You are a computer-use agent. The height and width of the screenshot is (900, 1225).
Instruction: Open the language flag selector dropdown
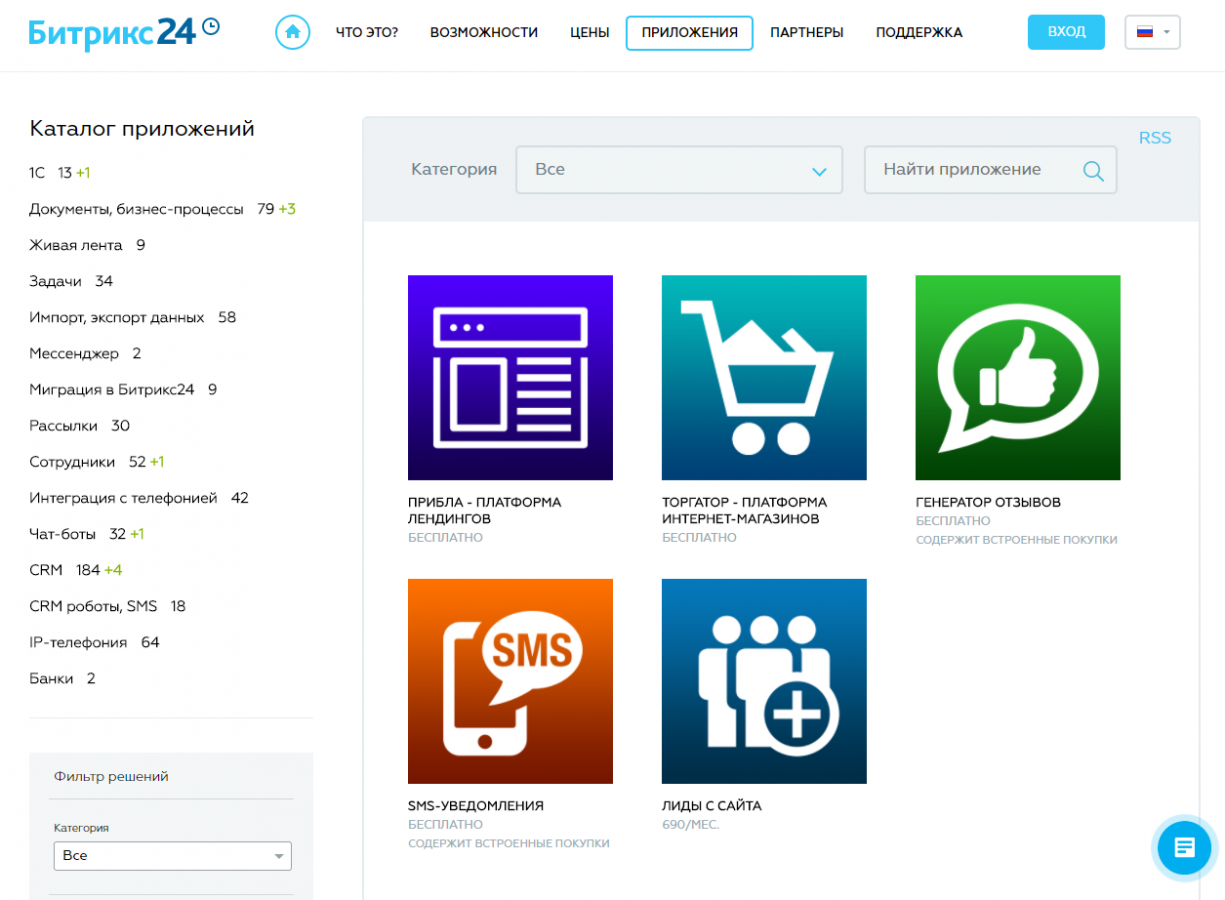[x=1152, y=32]
